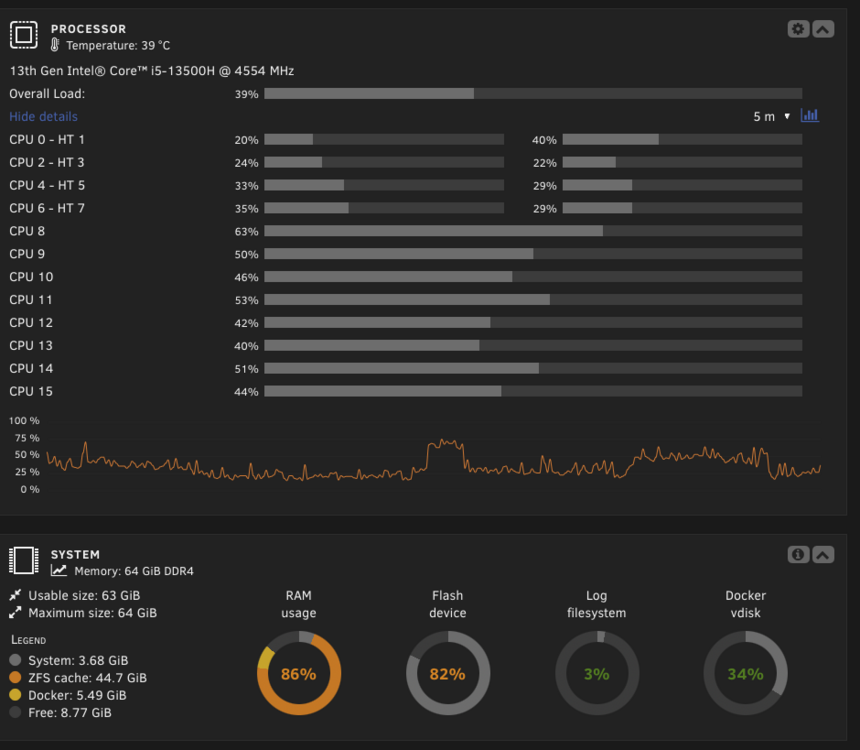
Task: Click the 'CPU 15' label
Action: pos(31,391)
